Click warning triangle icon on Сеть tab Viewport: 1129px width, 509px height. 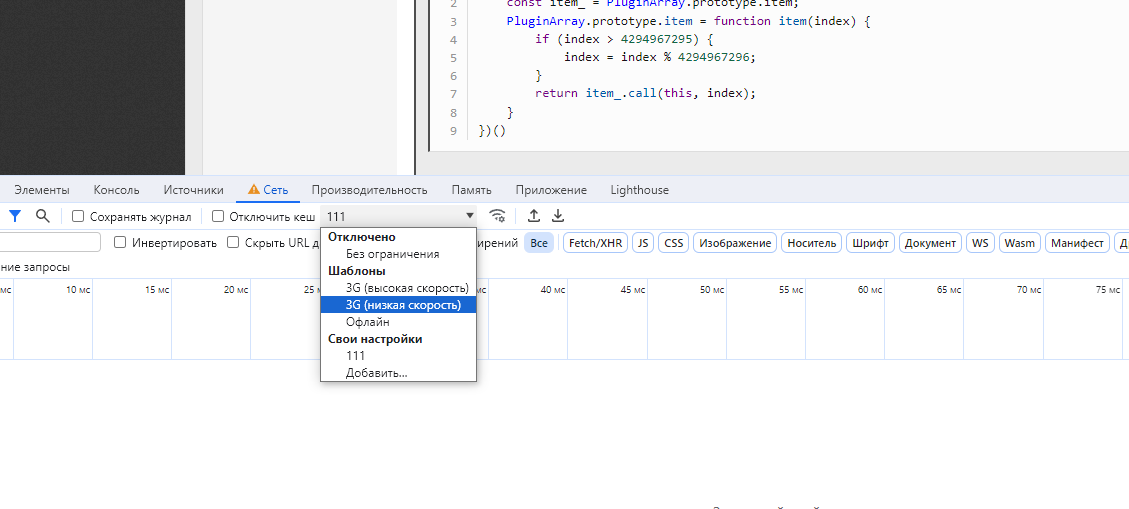point(254,190)
